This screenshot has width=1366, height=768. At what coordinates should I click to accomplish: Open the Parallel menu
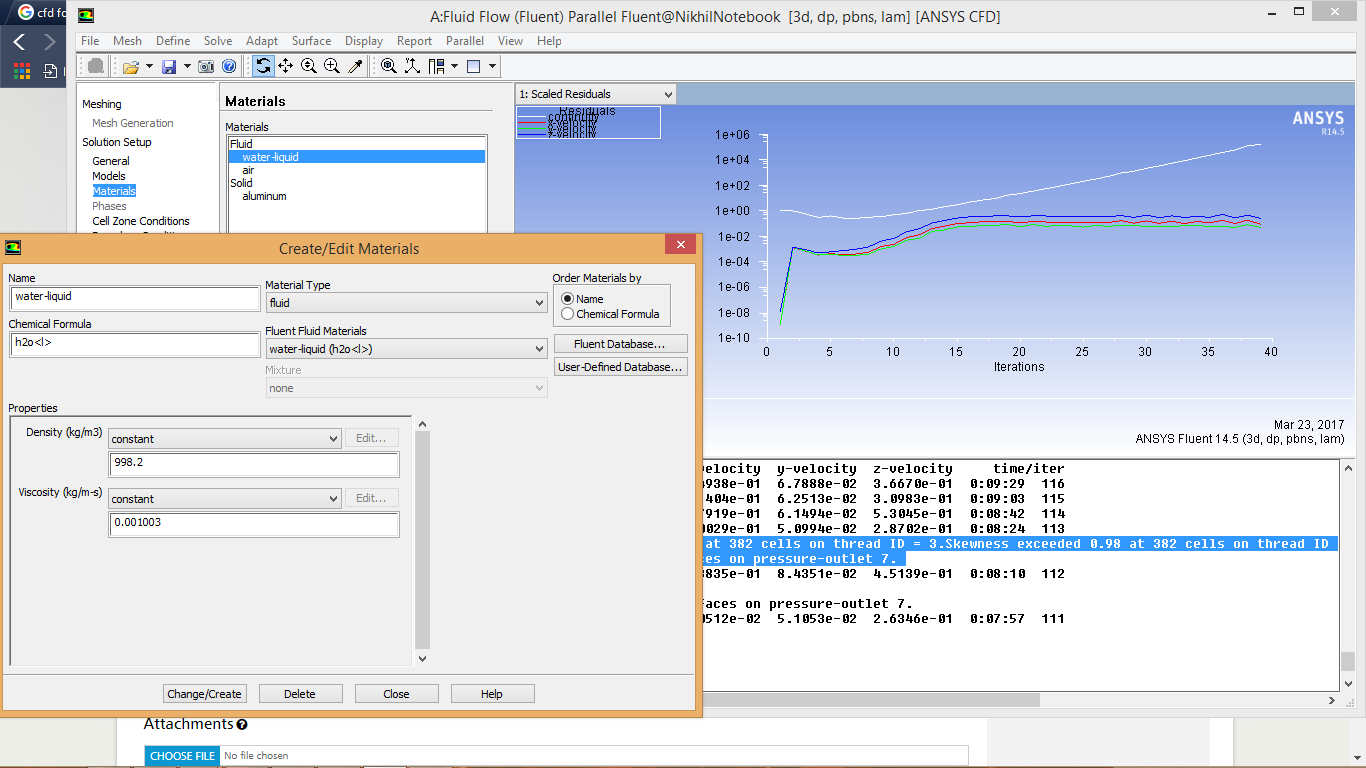(464, 41)
